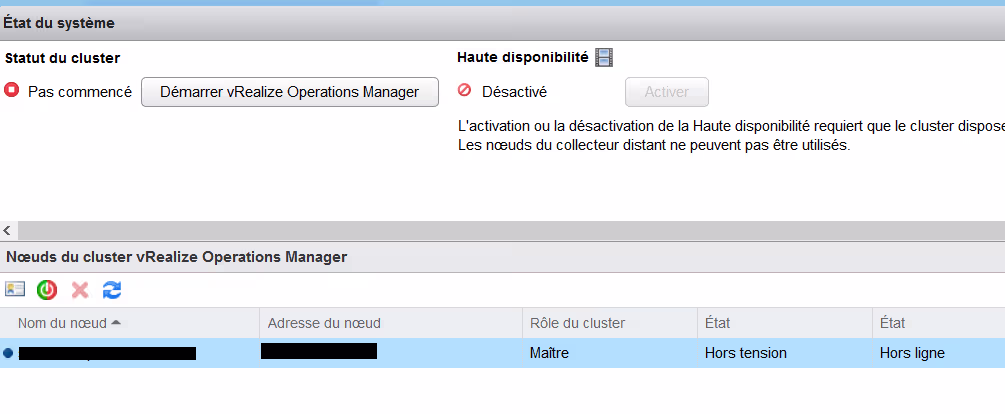The width and height of the screenshot is (1005, 414).
Task: Click the red Pas commencé status icon
Action: [x=13, y=91]
